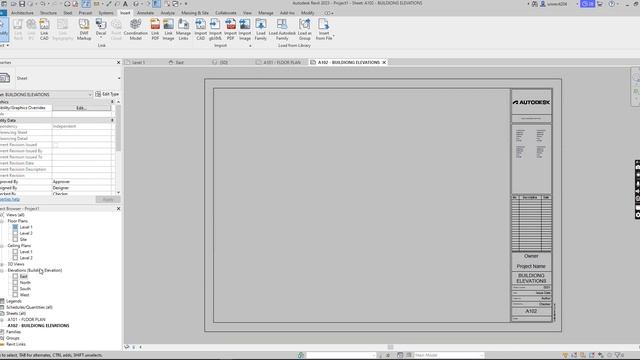Select the Import Image tool
Image resolution: width=640 pixels, height=360 pixels.
245,29
